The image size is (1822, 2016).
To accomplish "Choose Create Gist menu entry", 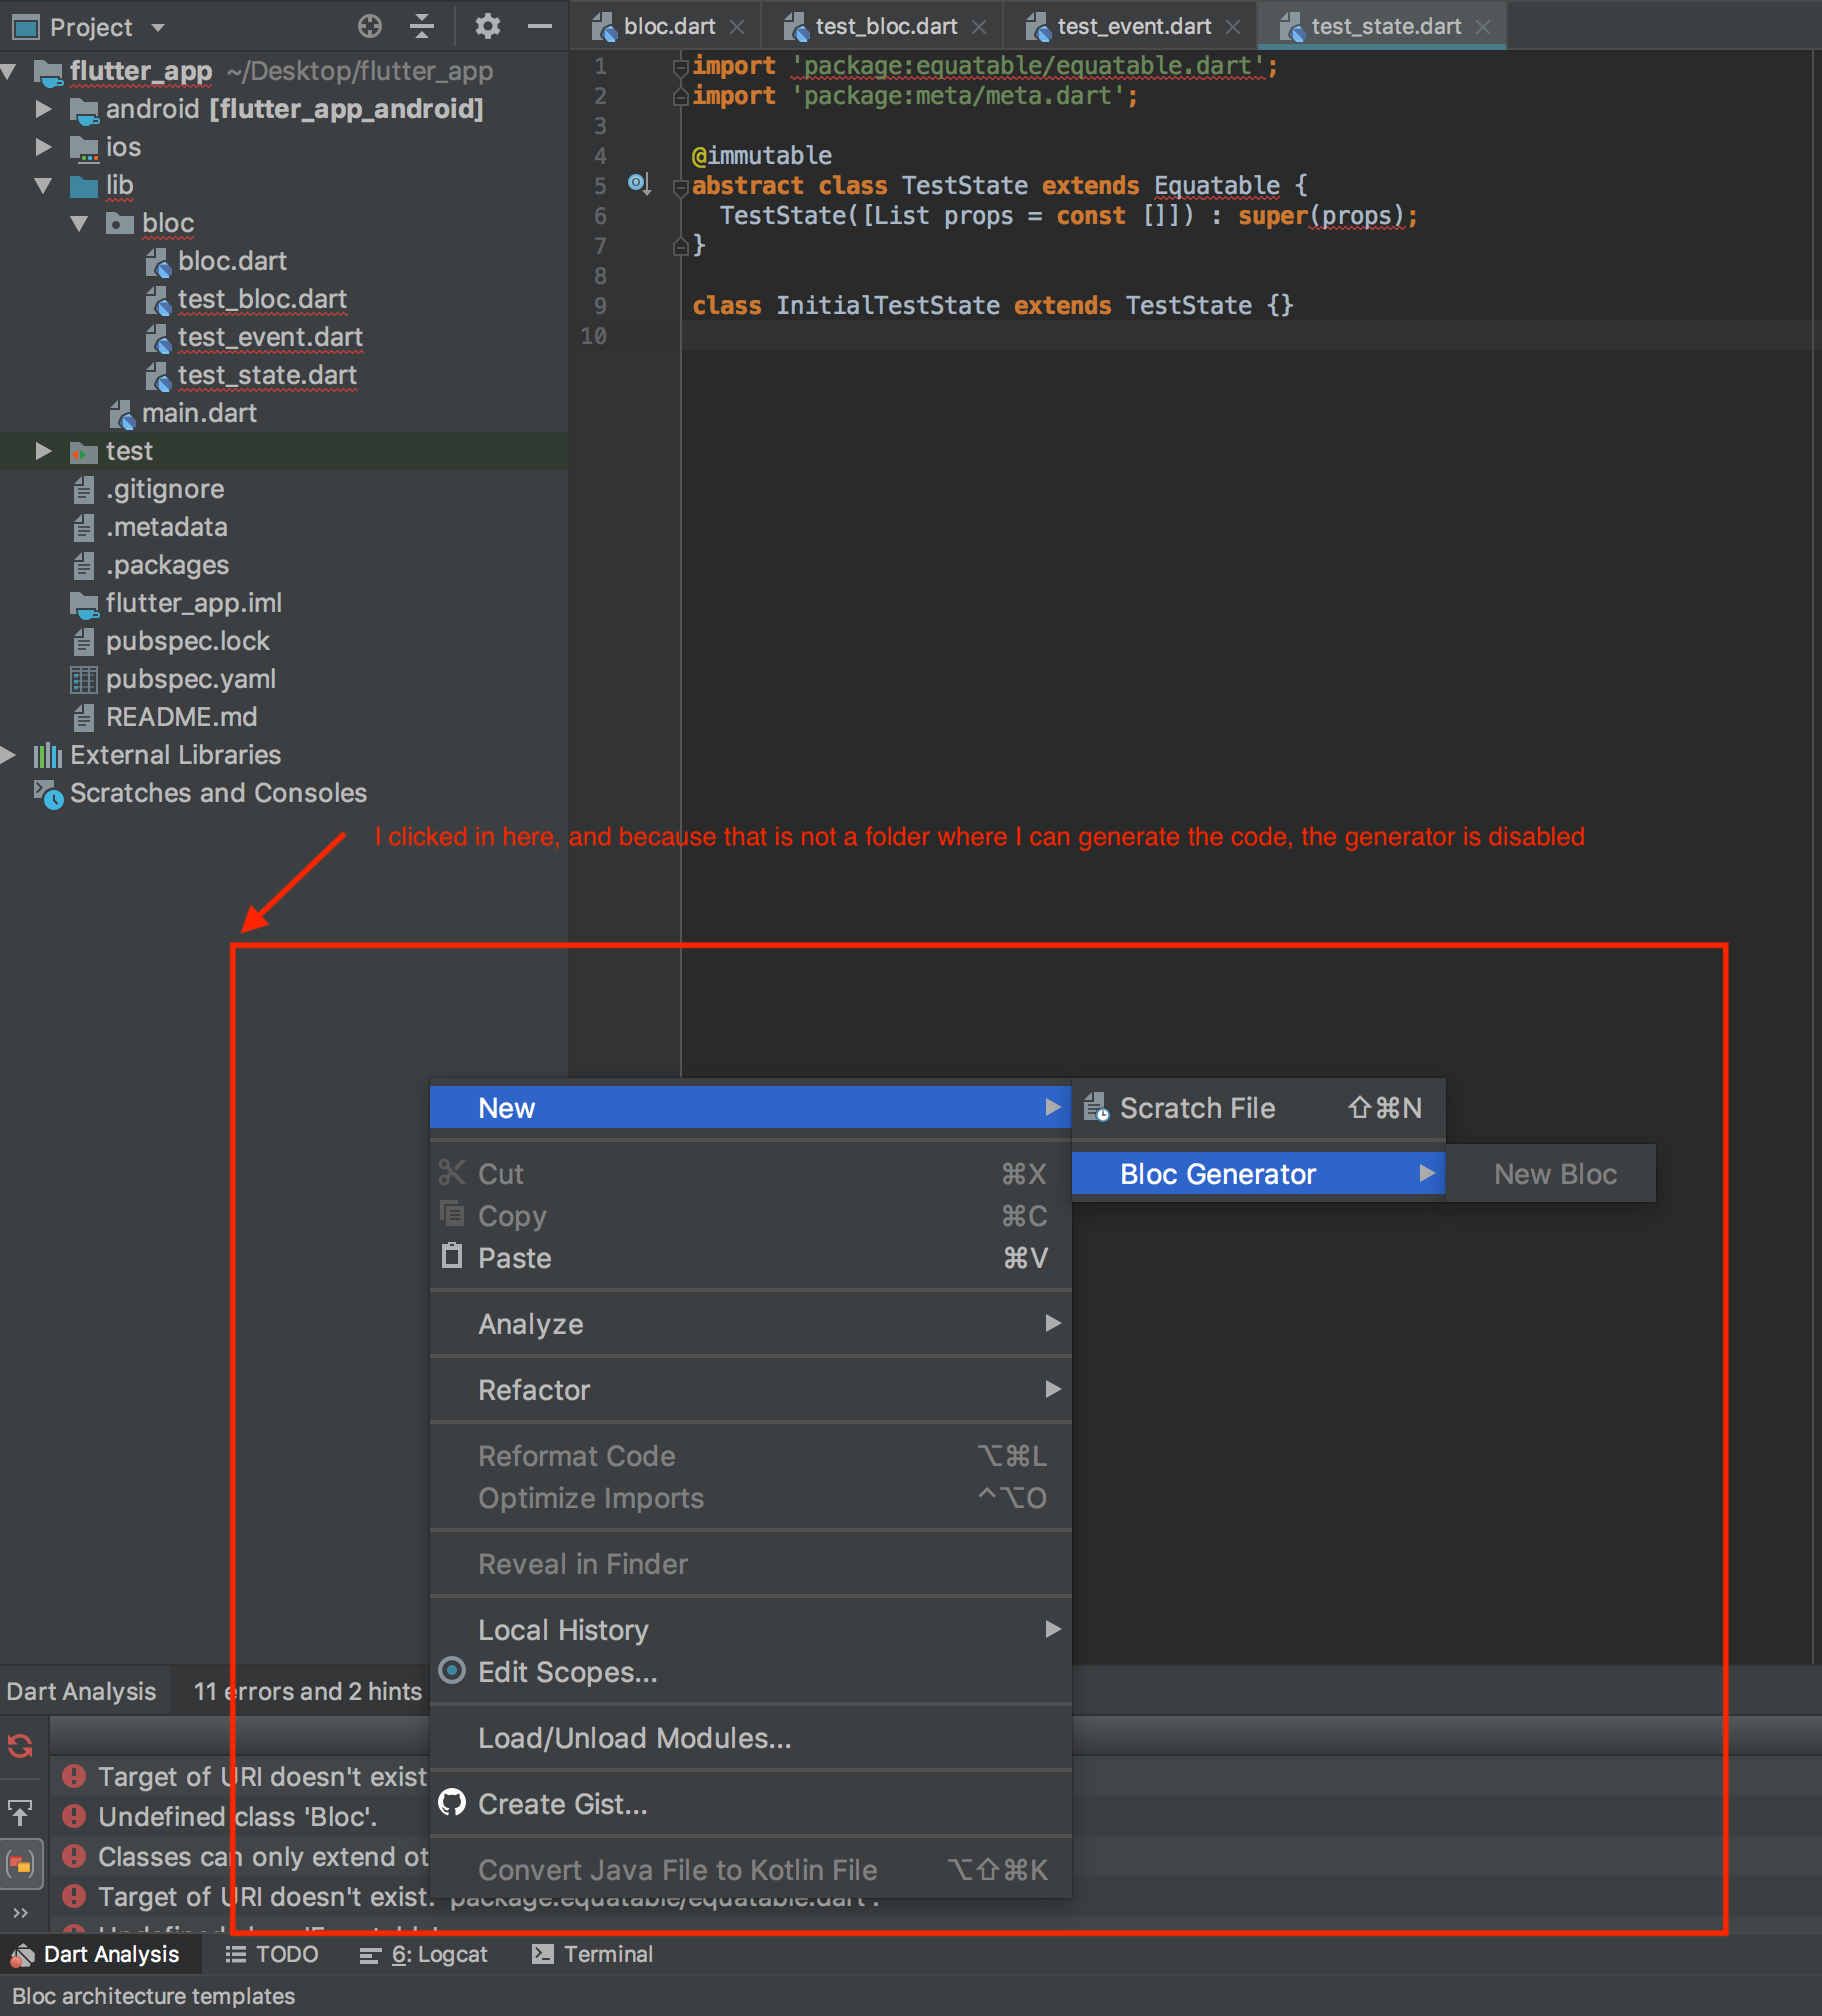I will tap(750, 1804).
